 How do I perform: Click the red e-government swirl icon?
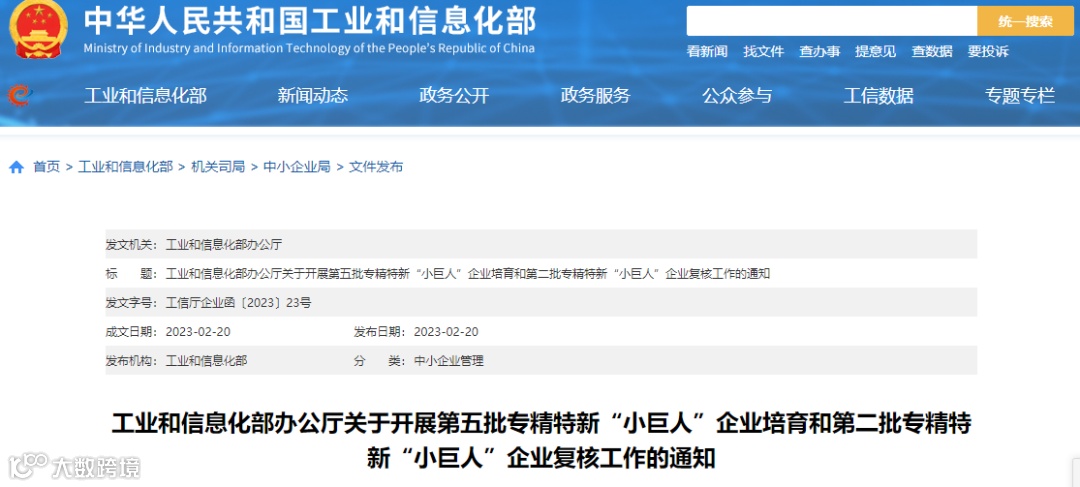coord(20,95)
